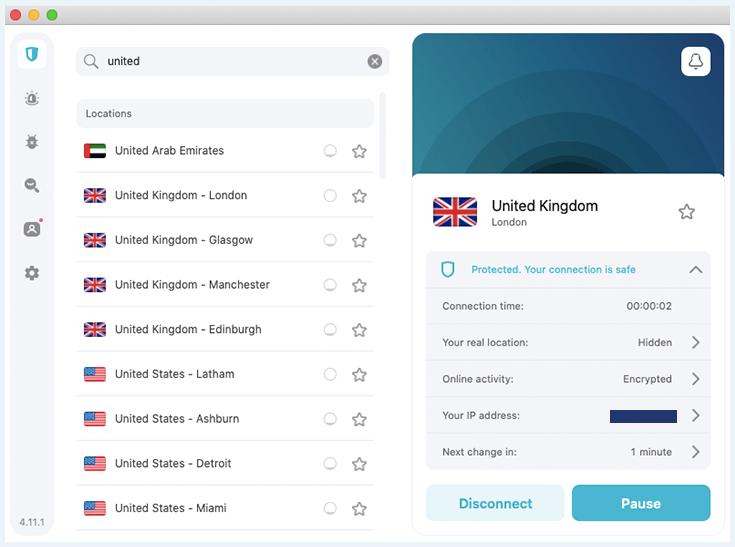Expand the Your real location row chevron
The height and width of the screenshot is (547, 735).
point(696,343)
